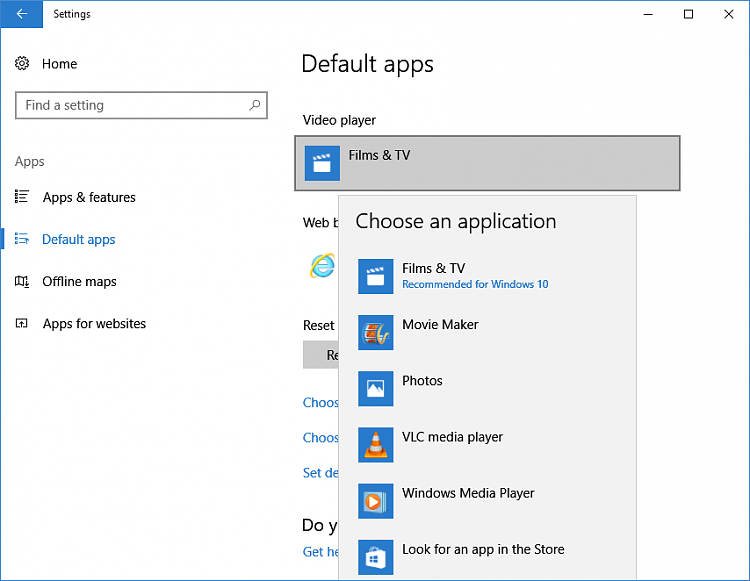
Task: Select Default apps in sidebar
Action: (x=78, y=240)
